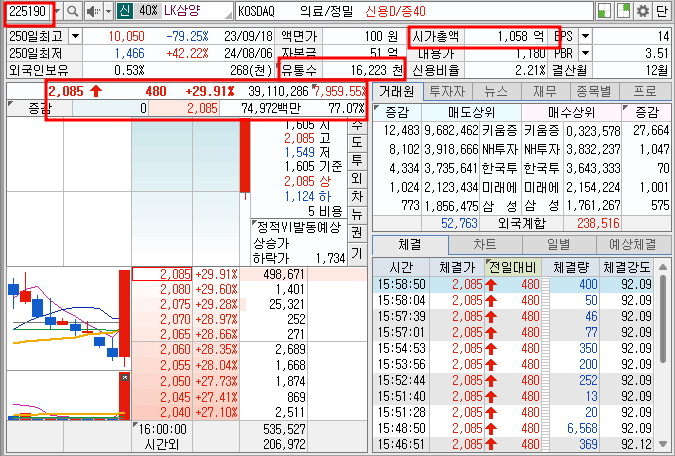The height and width of the screenshot is (456, 675).
Task: Expand the EPS indicator dropdown
Action: (x=585, y=36)
